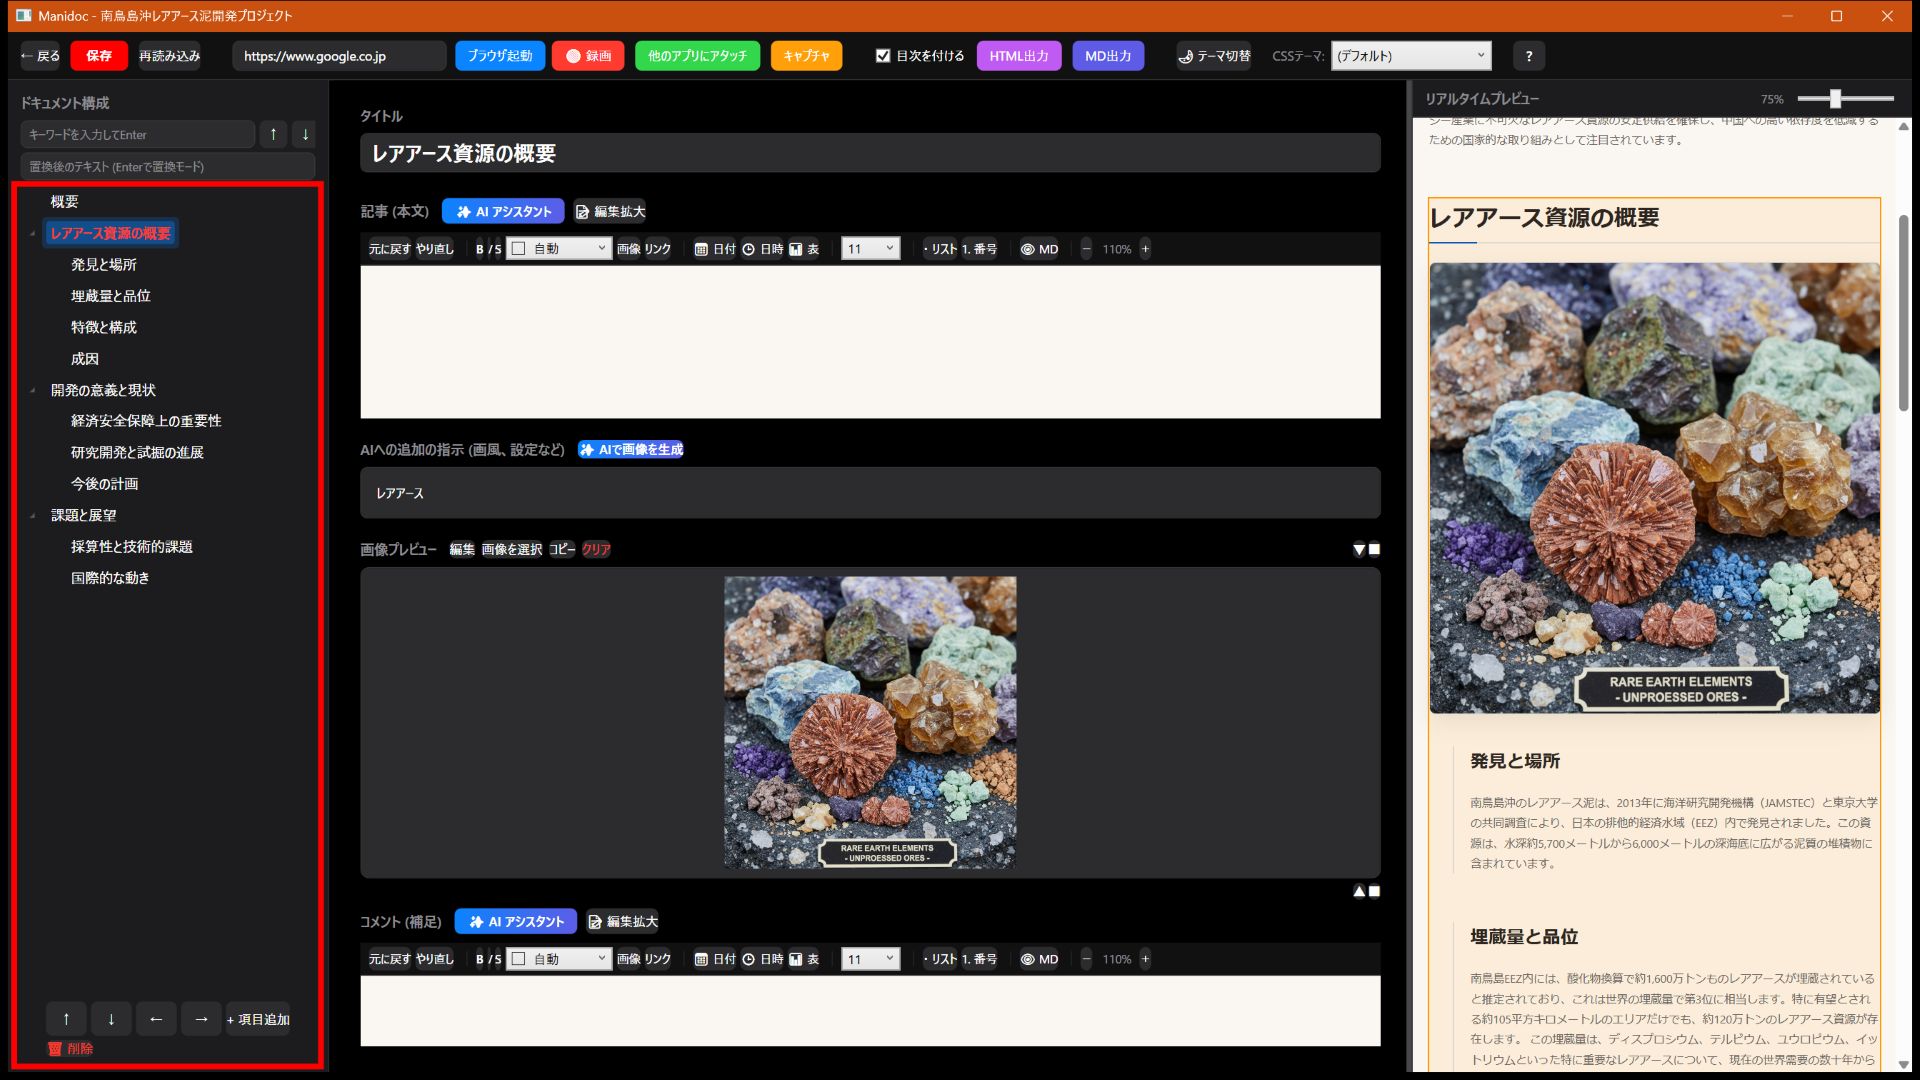The image size is (1920, 1080).
Task: Insert a hyperlink using the リンク icon
Action: 658,249
